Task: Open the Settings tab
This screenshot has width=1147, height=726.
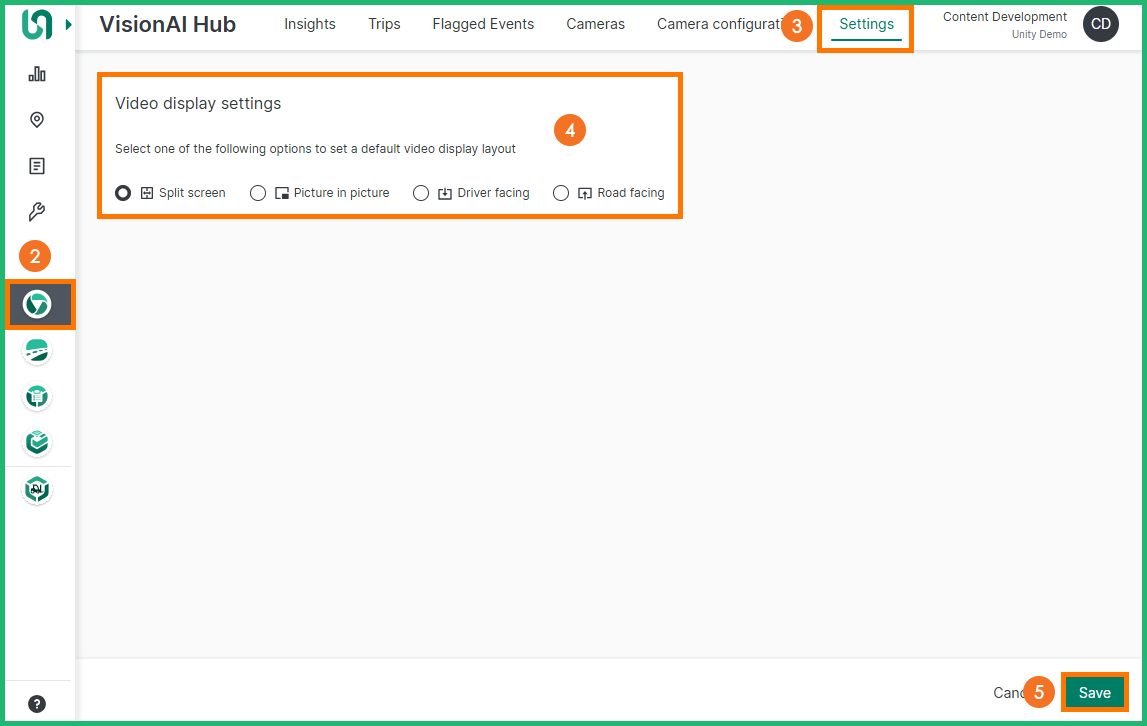Action: [x=866, y=24]
